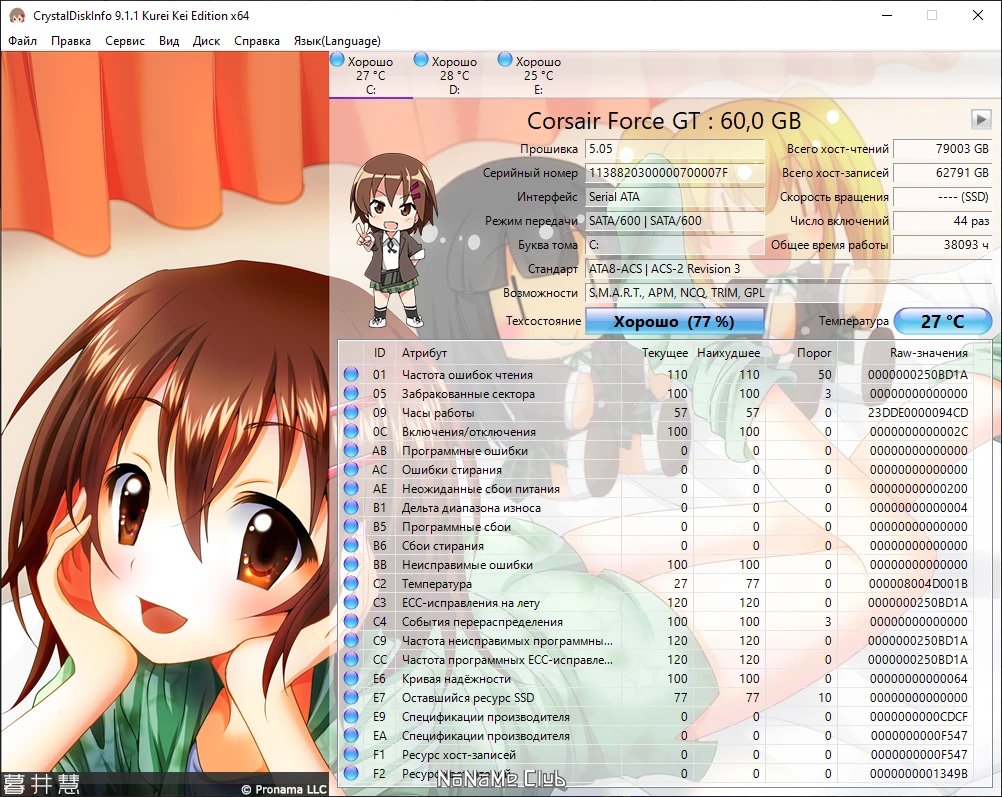Viewport: 1002px width, 797px height.
Task: Click the ID column header
Action: click(x=380, y=353)
